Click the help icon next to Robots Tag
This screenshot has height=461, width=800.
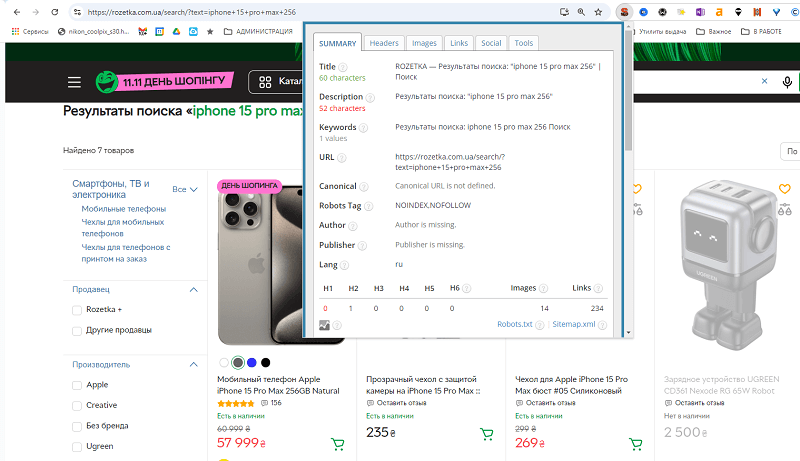pyautogui.click(x=368, y=206)
